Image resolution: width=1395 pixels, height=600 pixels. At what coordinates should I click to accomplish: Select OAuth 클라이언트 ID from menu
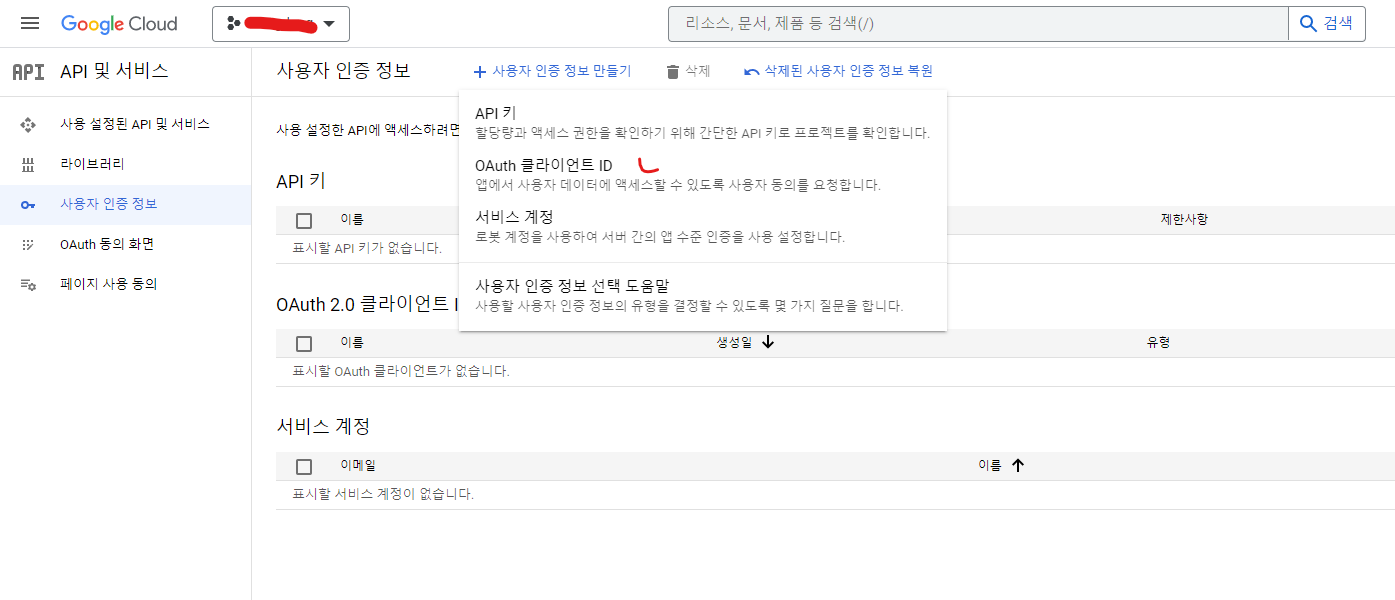[x=543, y=165]
